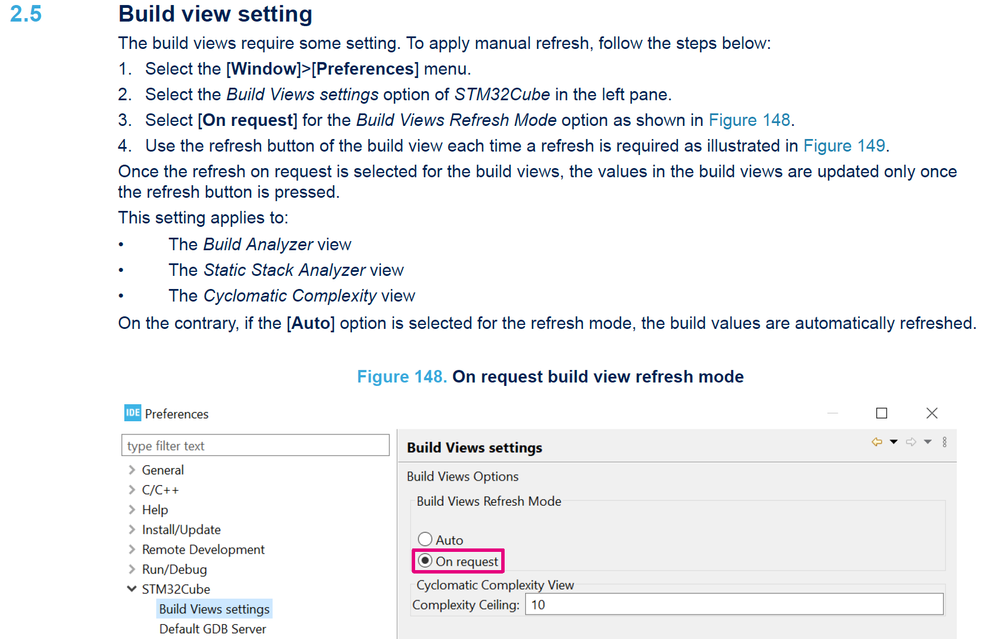Image resolution: width=999 pixels, height=639 pixels.
Task: Open the back-navigation history dropdown arrow
Action: point(893,441)
